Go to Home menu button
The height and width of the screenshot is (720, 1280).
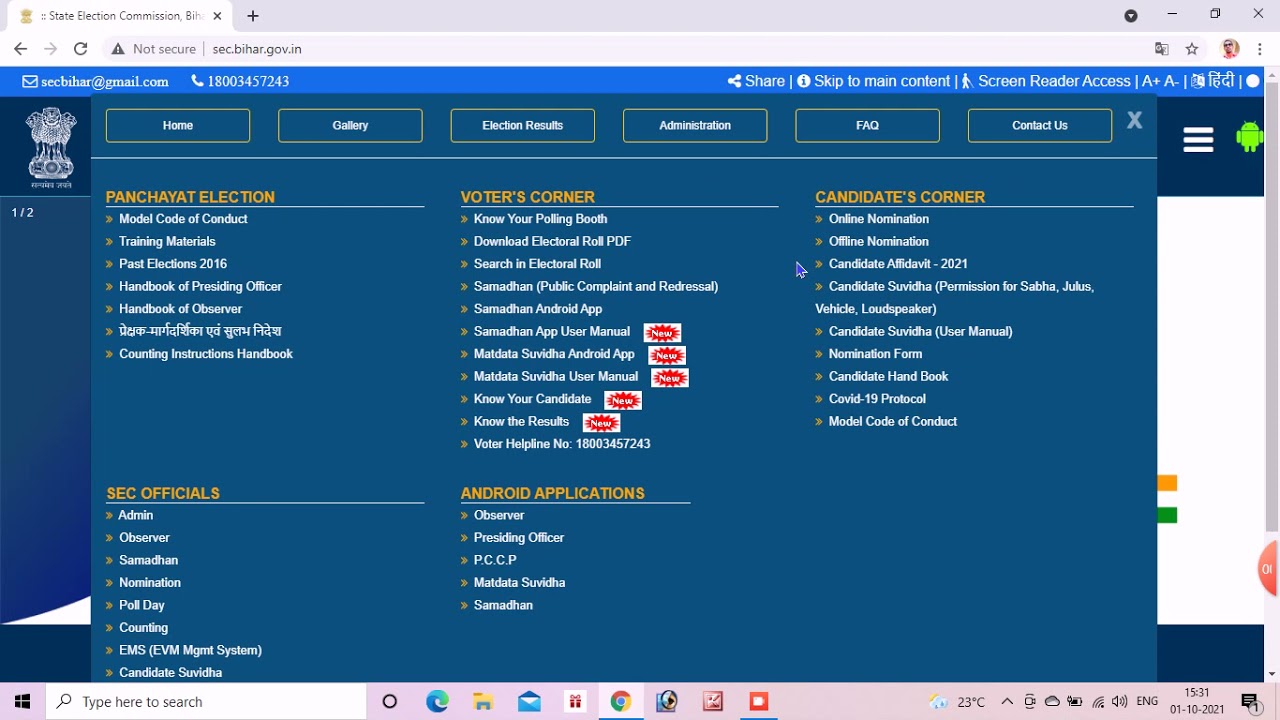tap(178, 125)
